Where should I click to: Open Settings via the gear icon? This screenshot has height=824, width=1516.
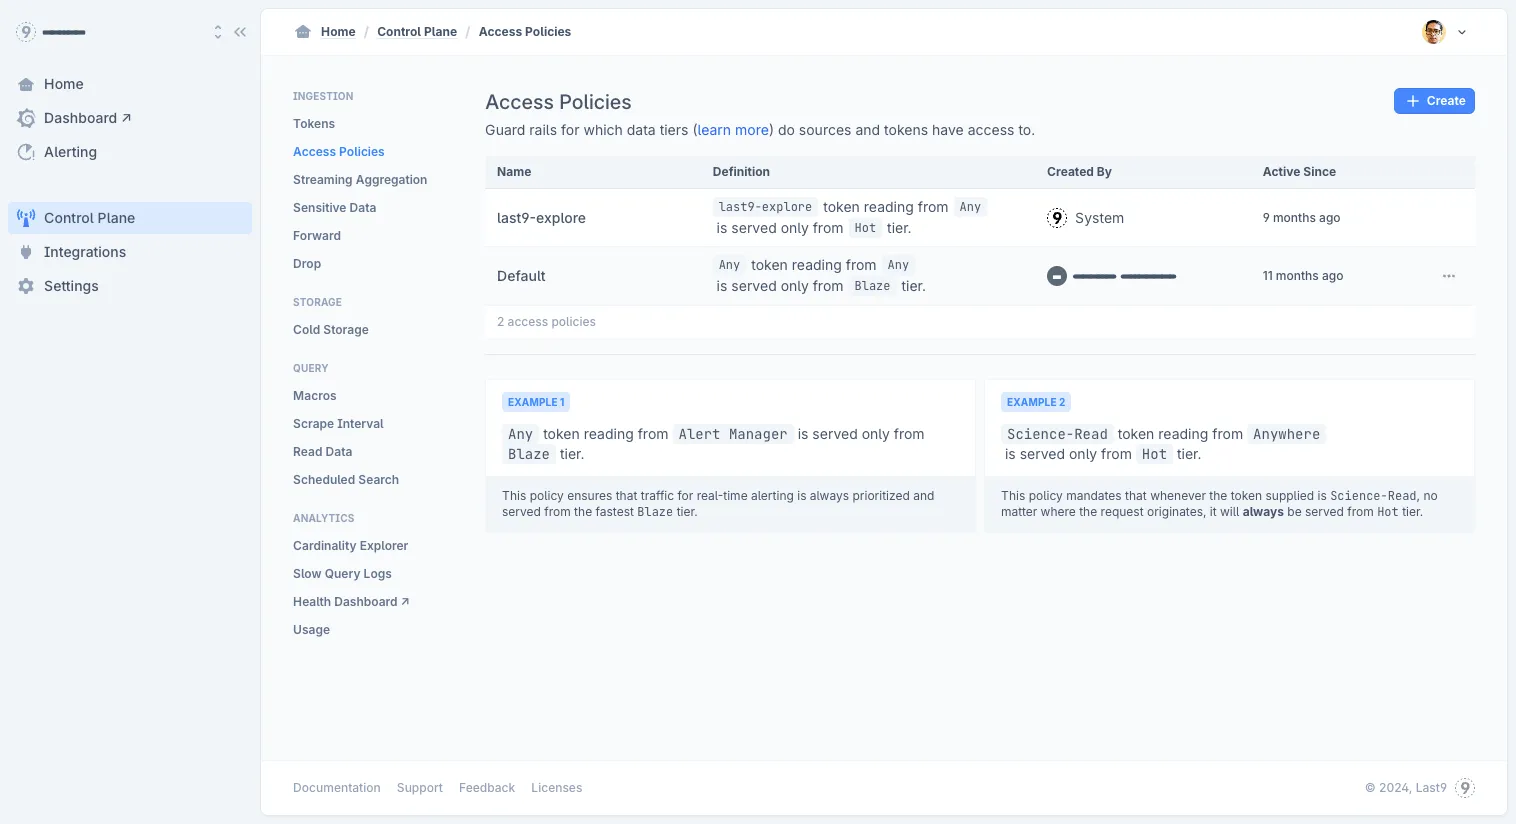click(x=27, y=287)
